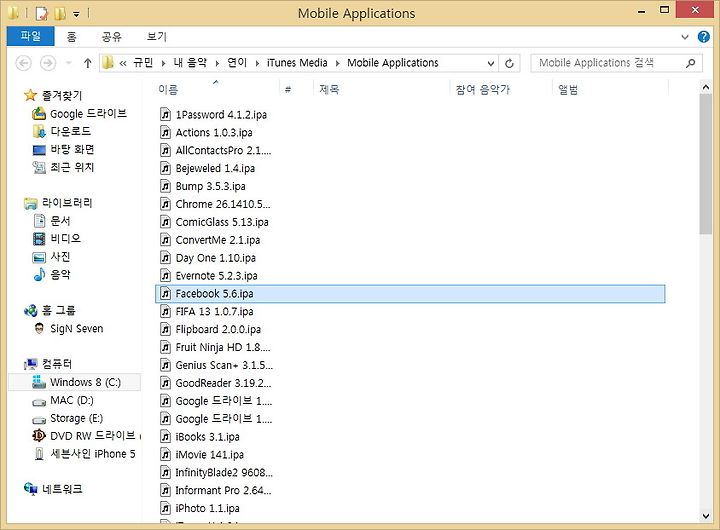Select 최근 위치 in favorites
This screenshot has height=530, width=720.
click(x=63, y=167)
